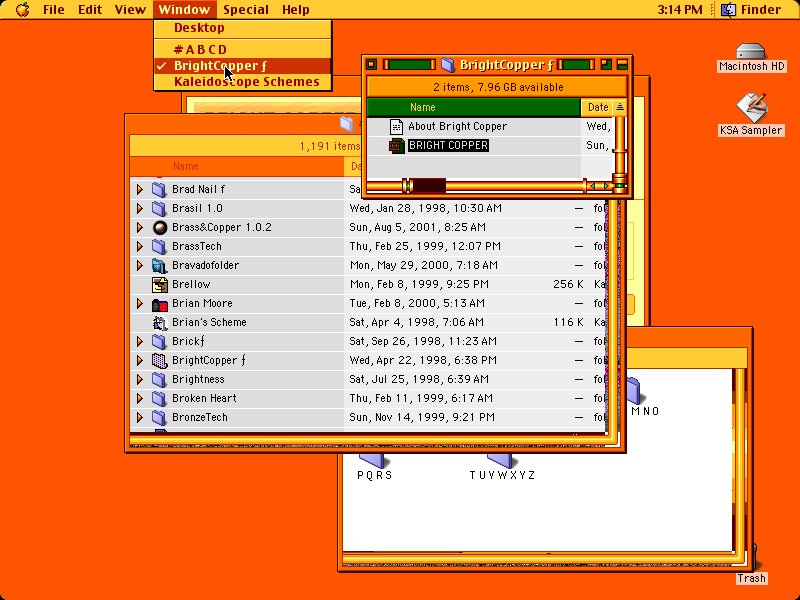This screenshot has width=800, height=600.
Task: Click the 256 K size value
Action: 568,284
